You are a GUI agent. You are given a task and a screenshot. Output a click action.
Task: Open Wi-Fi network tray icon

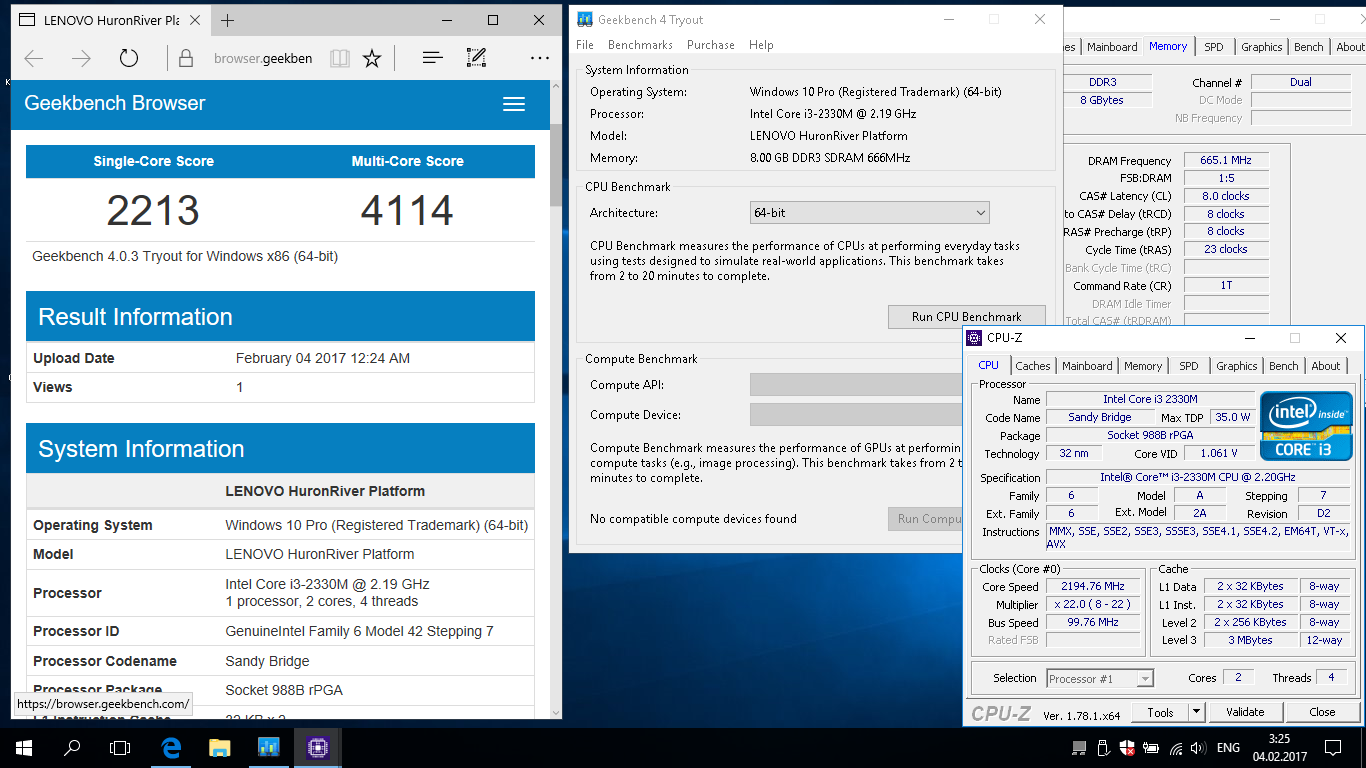pos(1175,748)
